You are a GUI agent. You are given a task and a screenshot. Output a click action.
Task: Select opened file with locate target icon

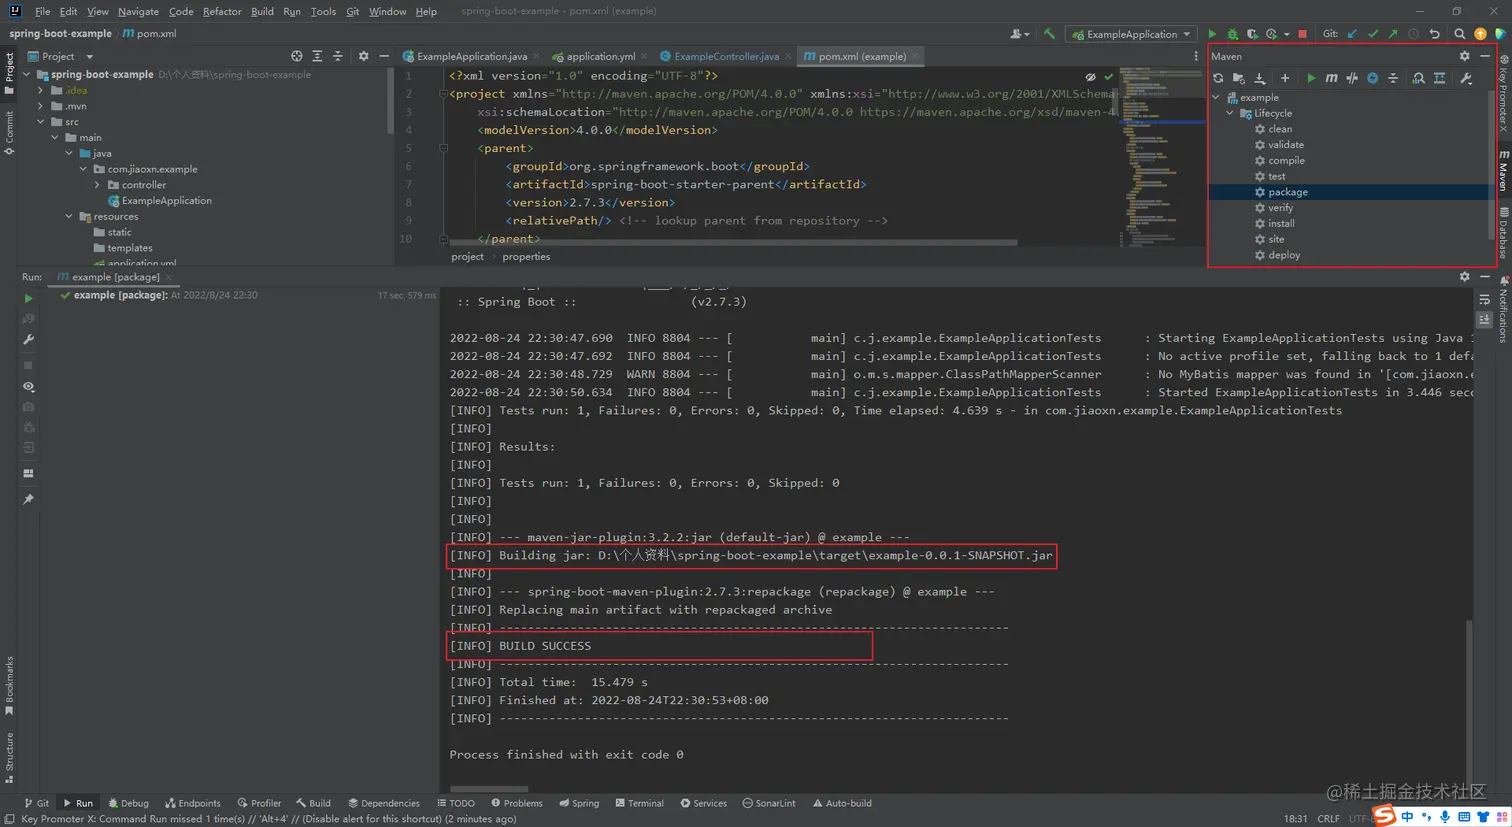296,56
